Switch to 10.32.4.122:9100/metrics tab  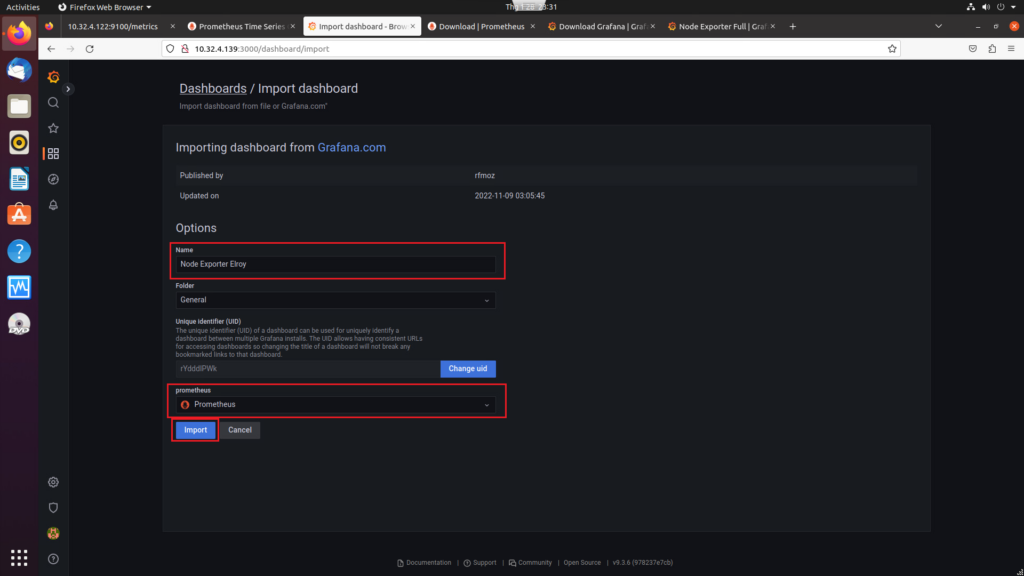coord(112,27)
